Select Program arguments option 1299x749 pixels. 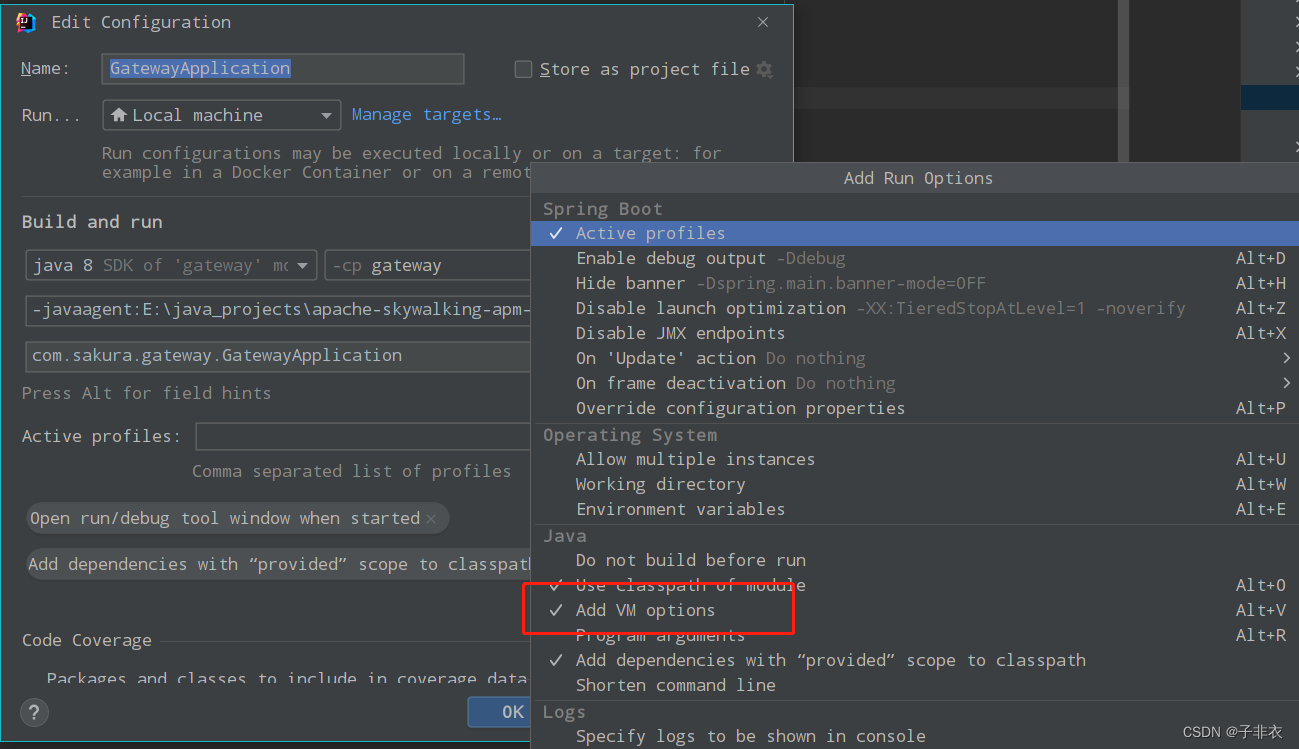pyautogui.click(x=915, y=635)
